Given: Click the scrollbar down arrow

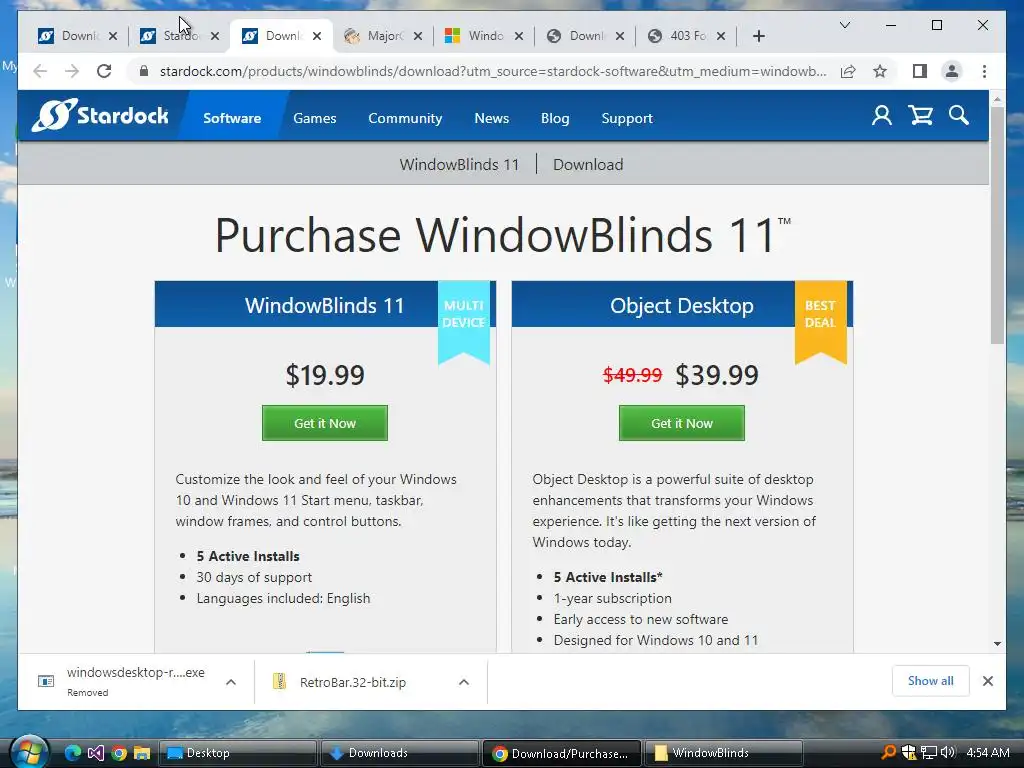Looking at the screenshot, I should coord(997,644).
